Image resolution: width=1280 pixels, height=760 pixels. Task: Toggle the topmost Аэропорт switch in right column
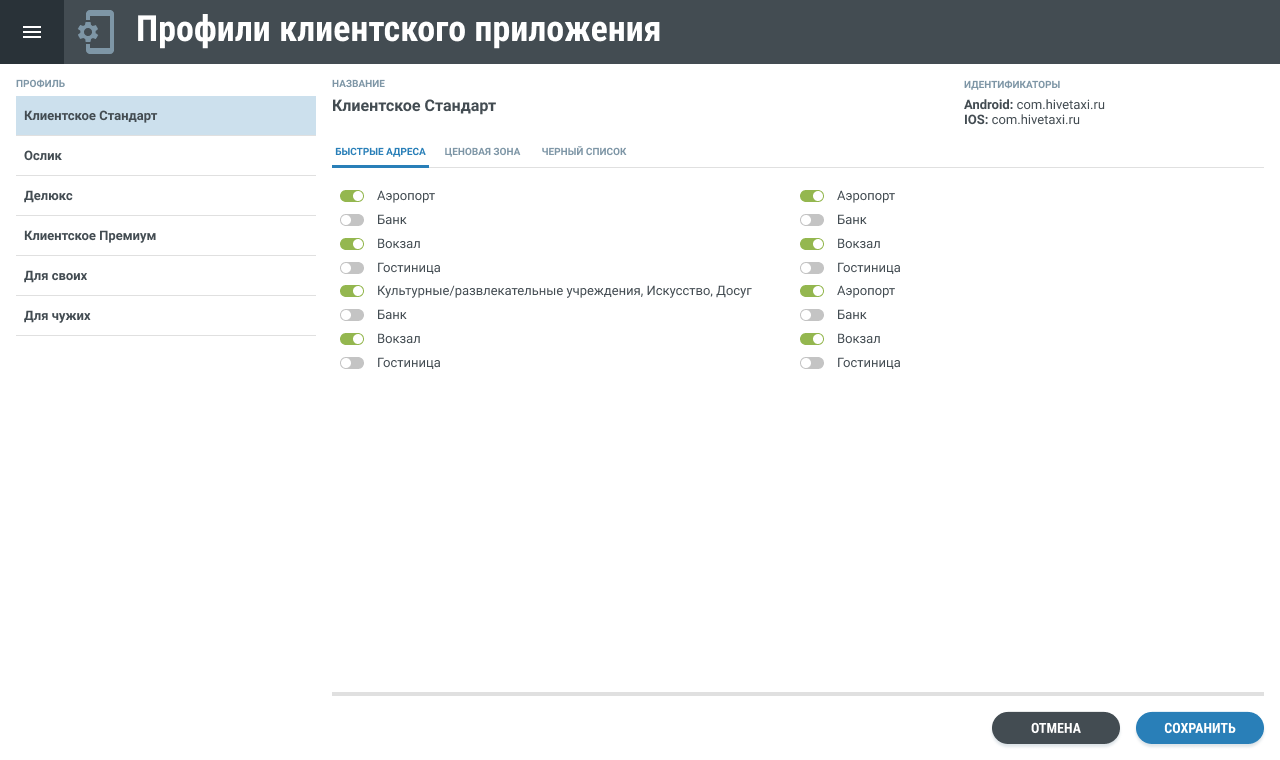(x=812, y=196)
